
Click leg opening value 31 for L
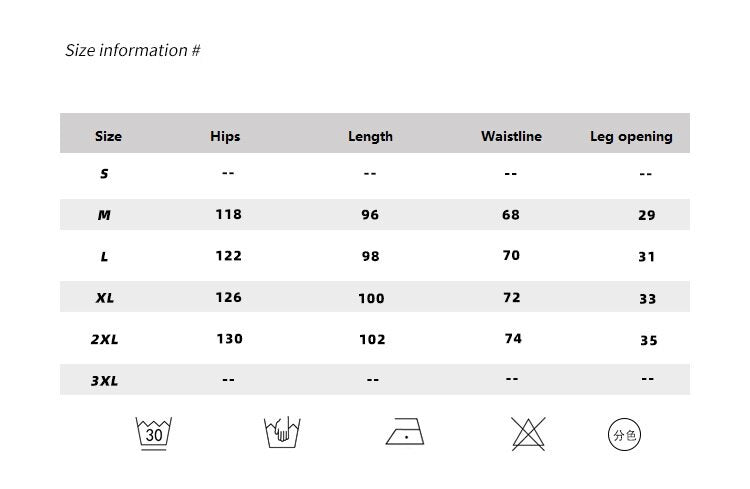pyautogui.click(x=647, y=257)
